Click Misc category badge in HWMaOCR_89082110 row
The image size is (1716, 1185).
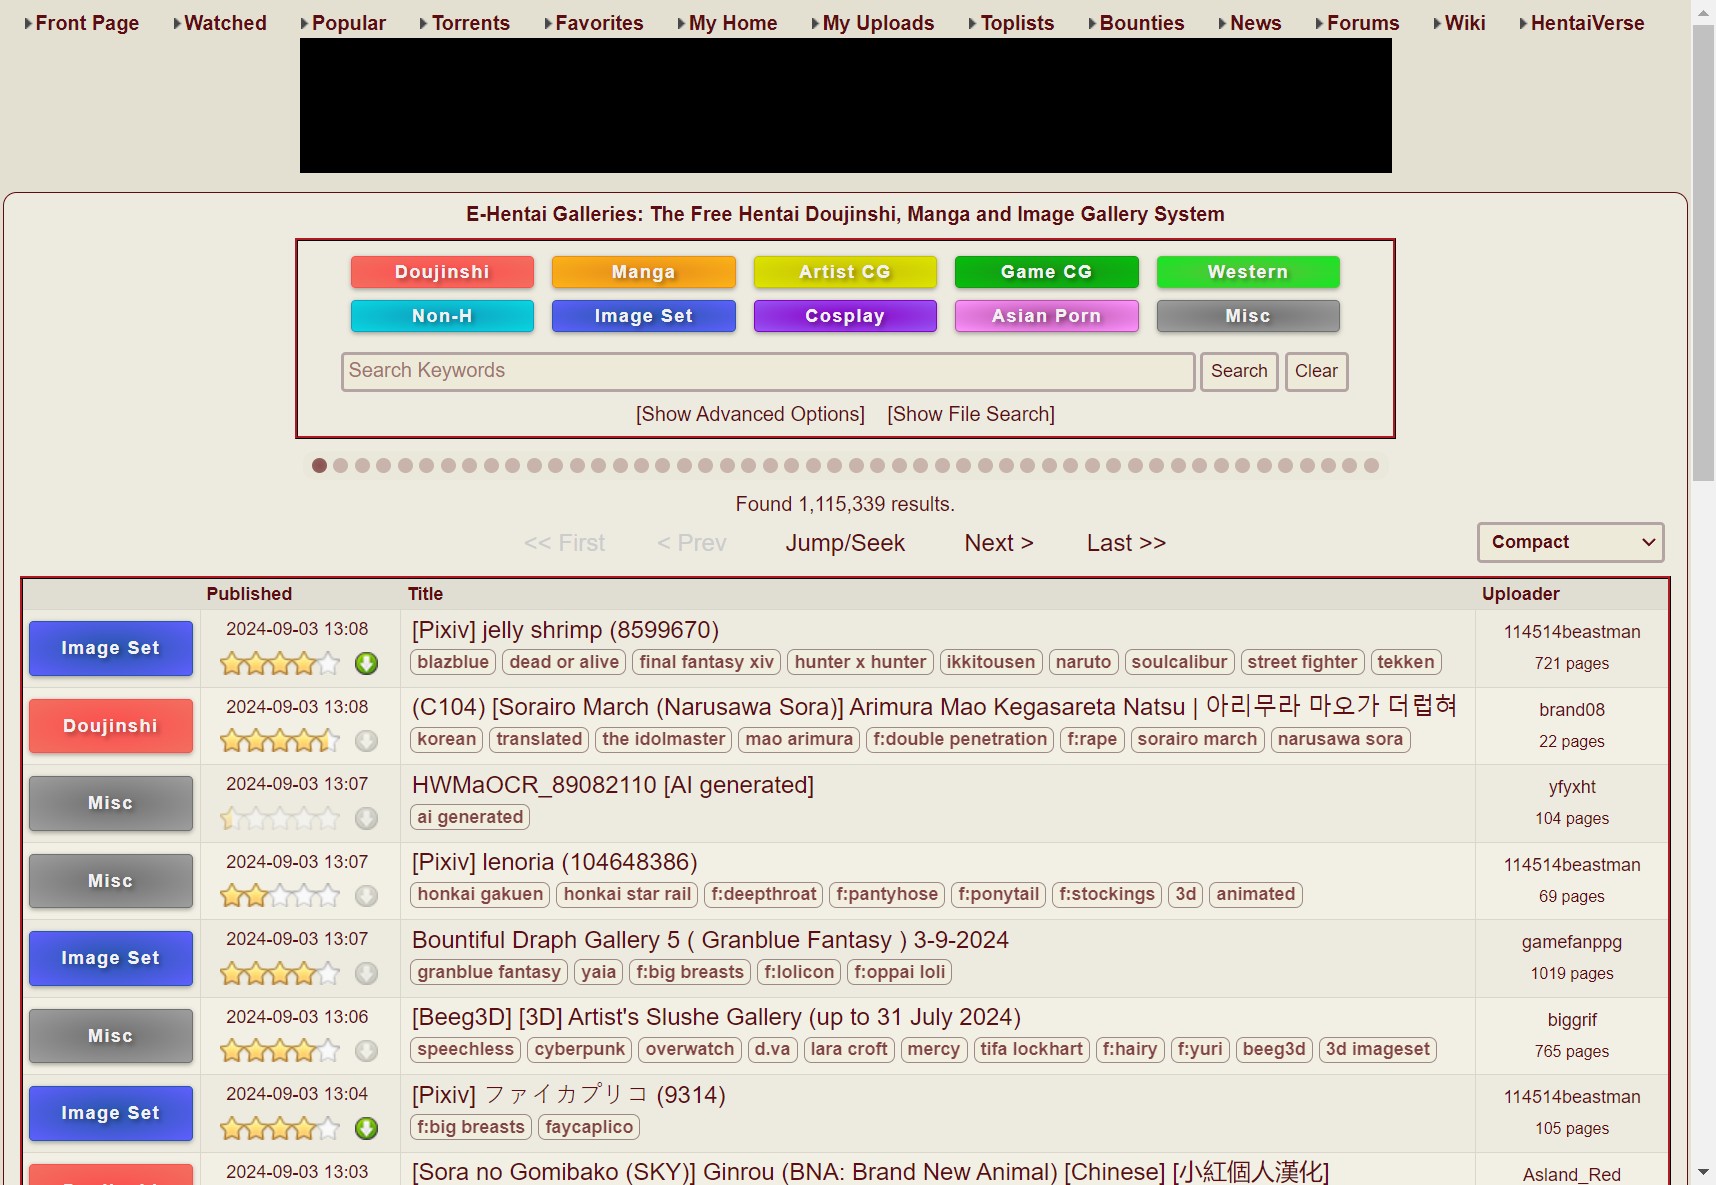(x=110, y=803)
